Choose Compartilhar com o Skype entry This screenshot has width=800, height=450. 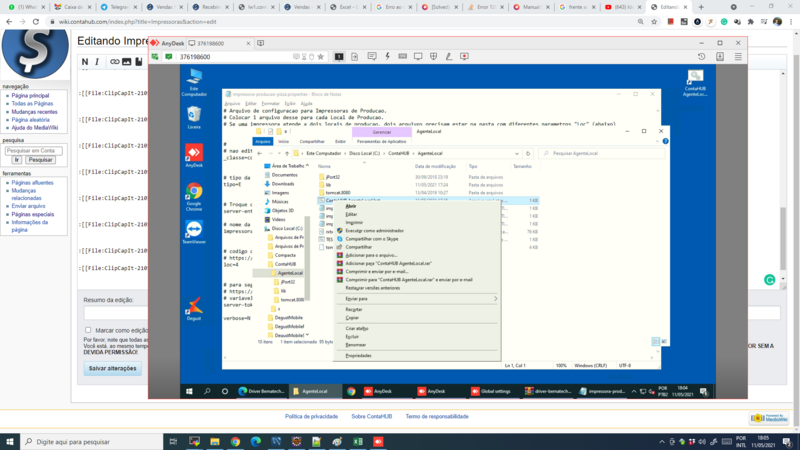pyautogui.click(x=371, y=239)
